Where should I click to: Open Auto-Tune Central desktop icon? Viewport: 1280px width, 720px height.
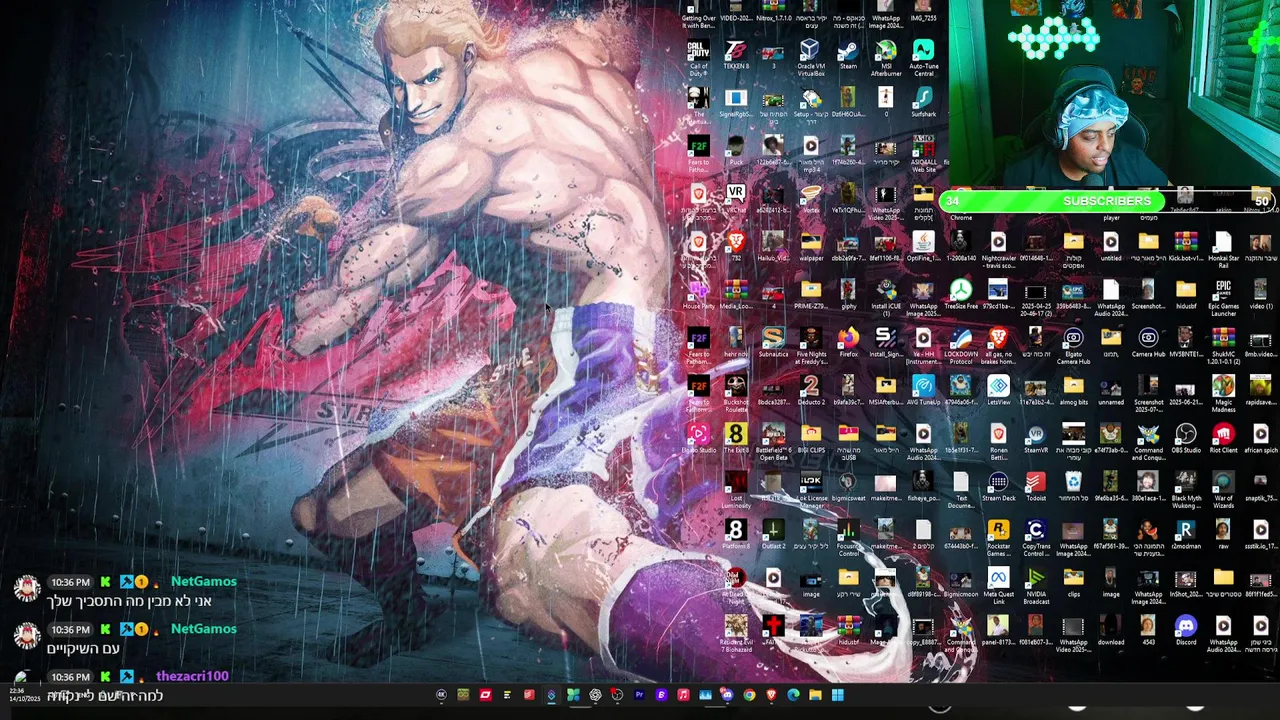[923, 56]
